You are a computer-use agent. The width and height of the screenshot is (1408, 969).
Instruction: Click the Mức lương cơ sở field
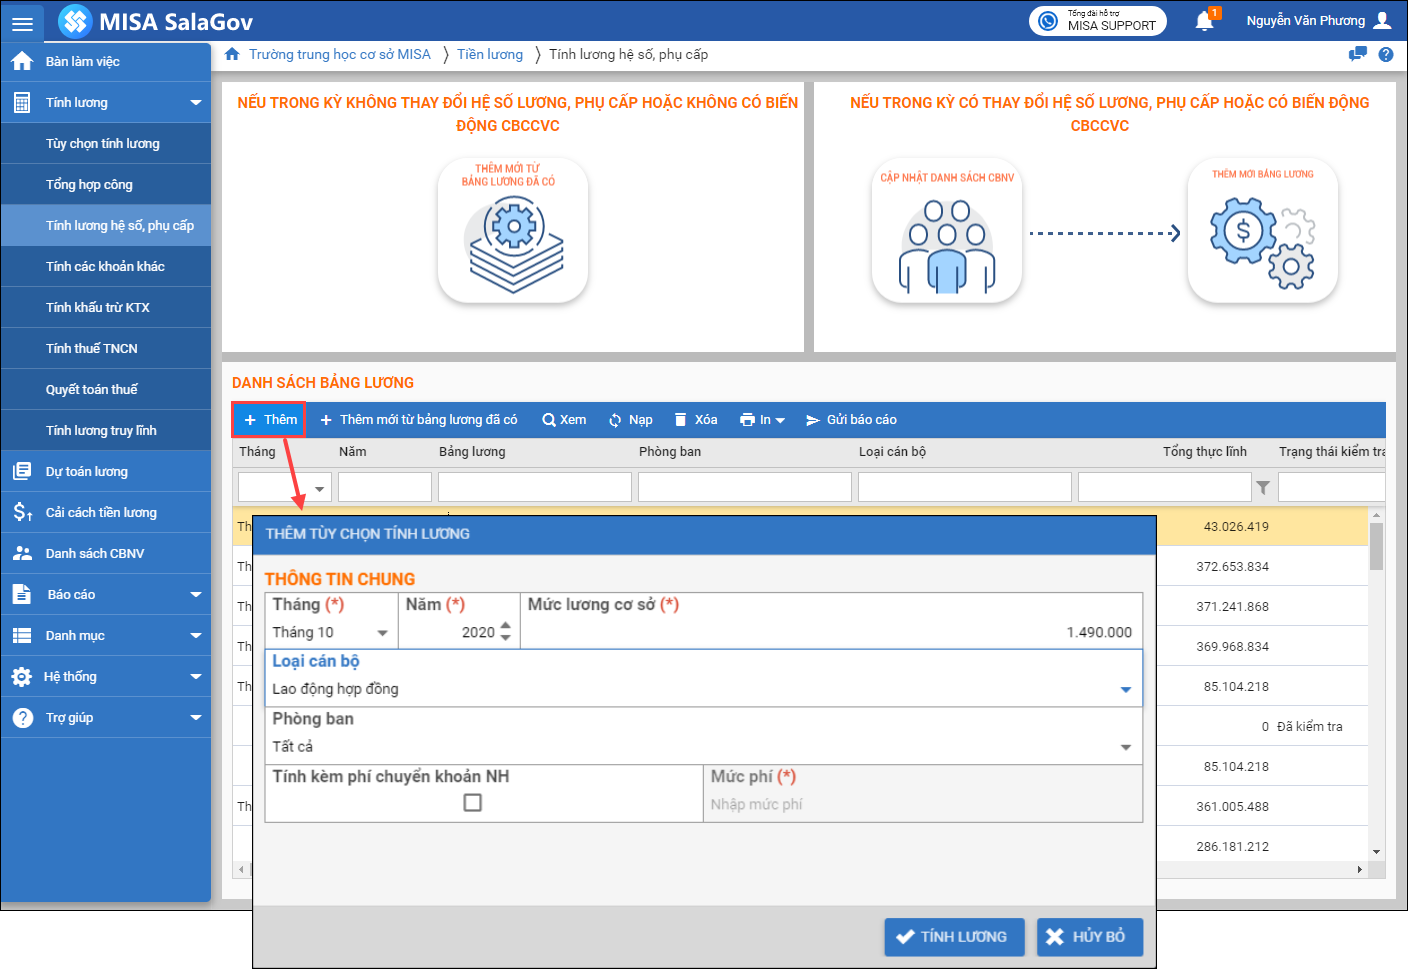[831, 632]
